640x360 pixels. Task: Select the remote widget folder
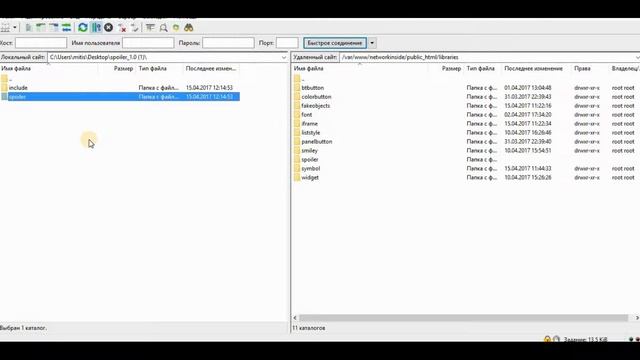466,178
